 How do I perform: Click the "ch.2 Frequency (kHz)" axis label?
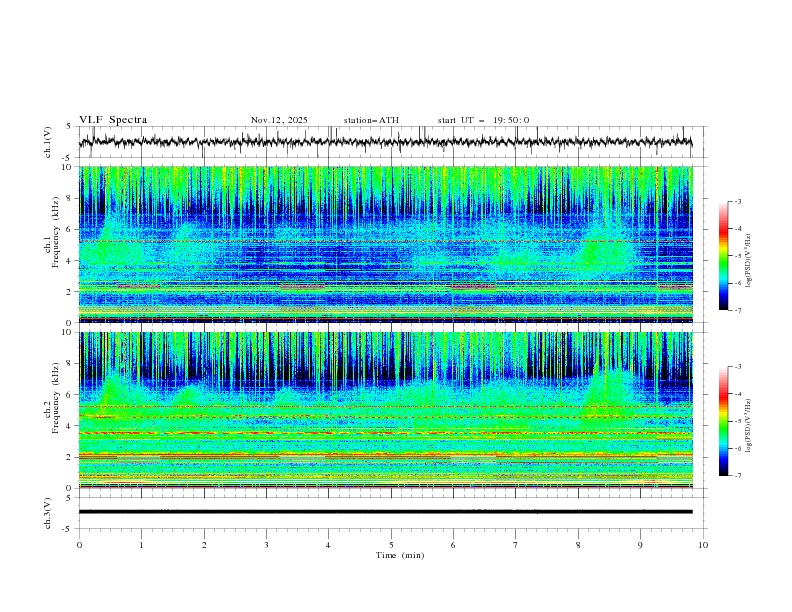pos(51,398)
